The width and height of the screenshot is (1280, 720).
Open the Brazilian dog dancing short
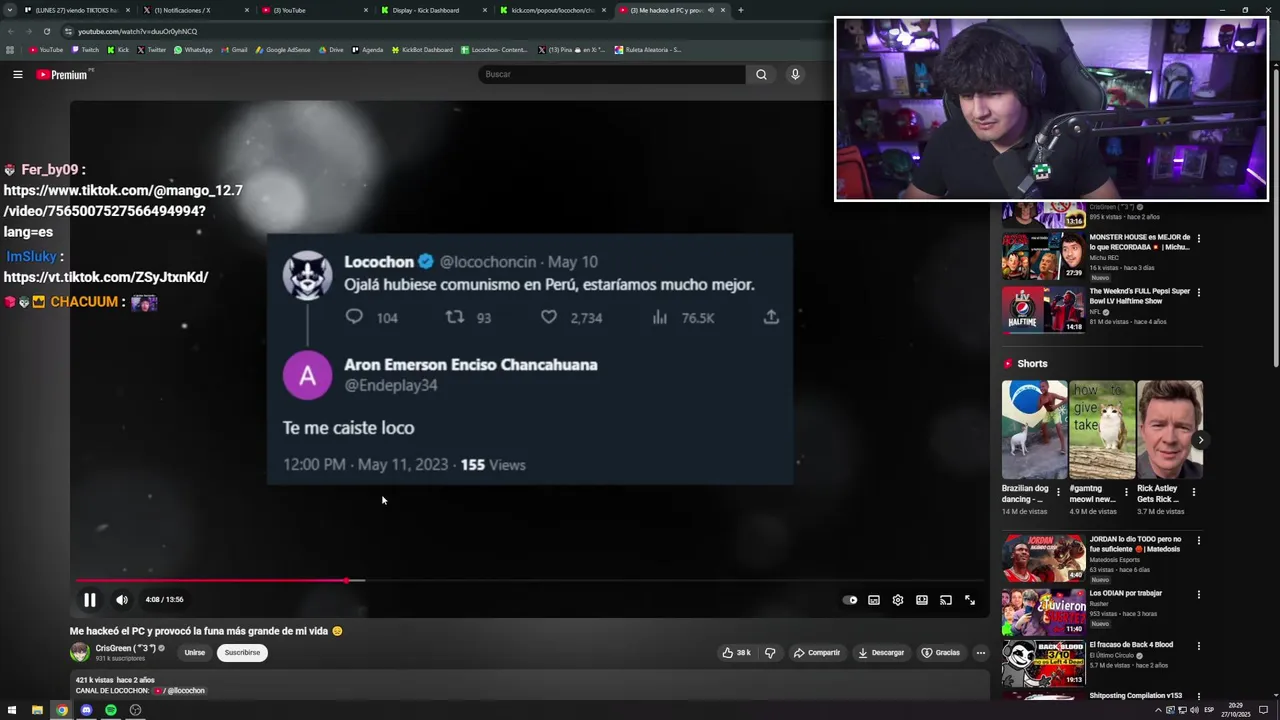[1034, 430]
